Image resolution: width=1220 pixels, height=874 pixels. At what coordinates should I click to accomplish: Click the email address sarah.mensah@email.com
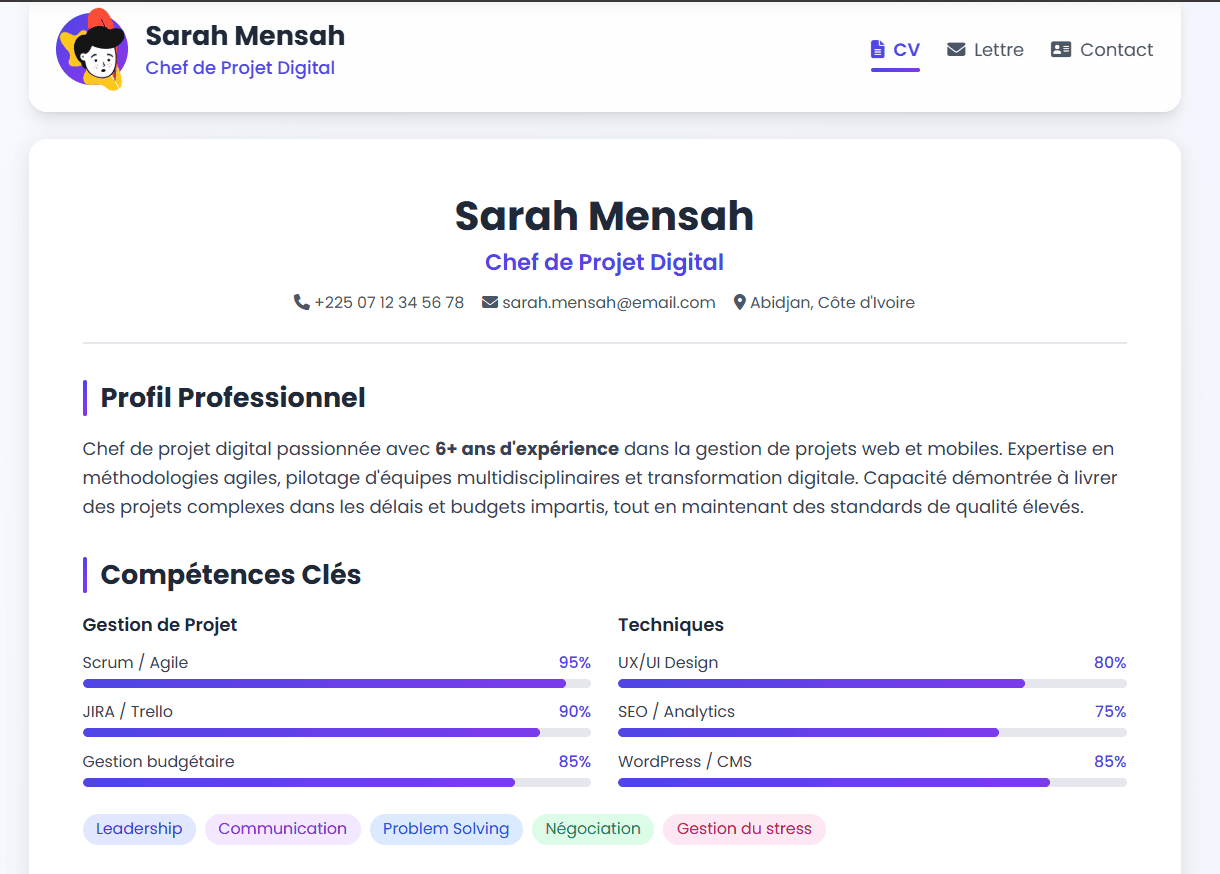coord(608,302)
